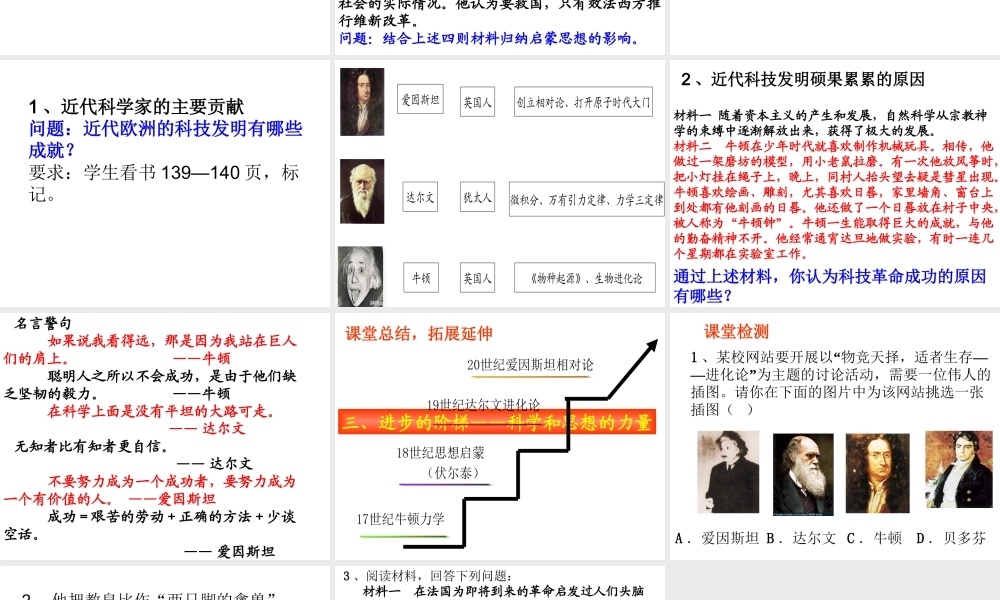Select the 达尔文 name box
This screenshot has width=1000, height=600.
click(x=420, y=197)
